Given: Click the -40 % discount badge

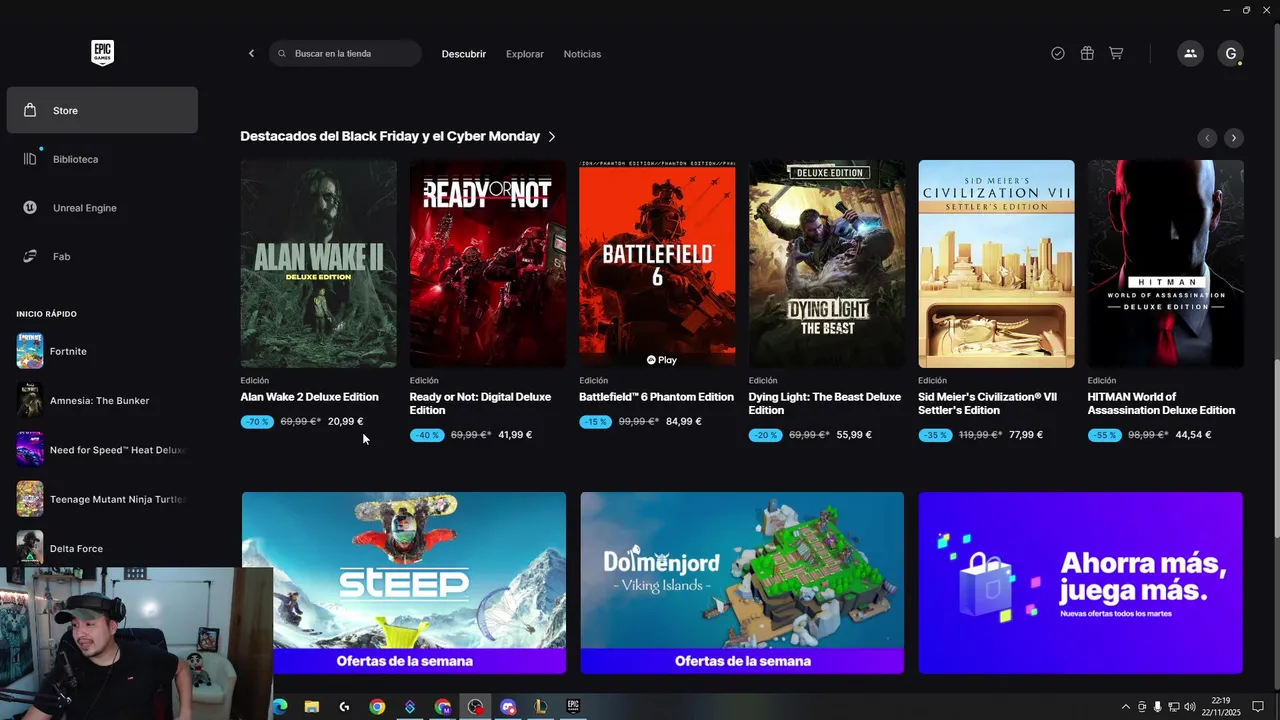Looking at the screenshot, I should pyautogui.click(x=427, y=435).
